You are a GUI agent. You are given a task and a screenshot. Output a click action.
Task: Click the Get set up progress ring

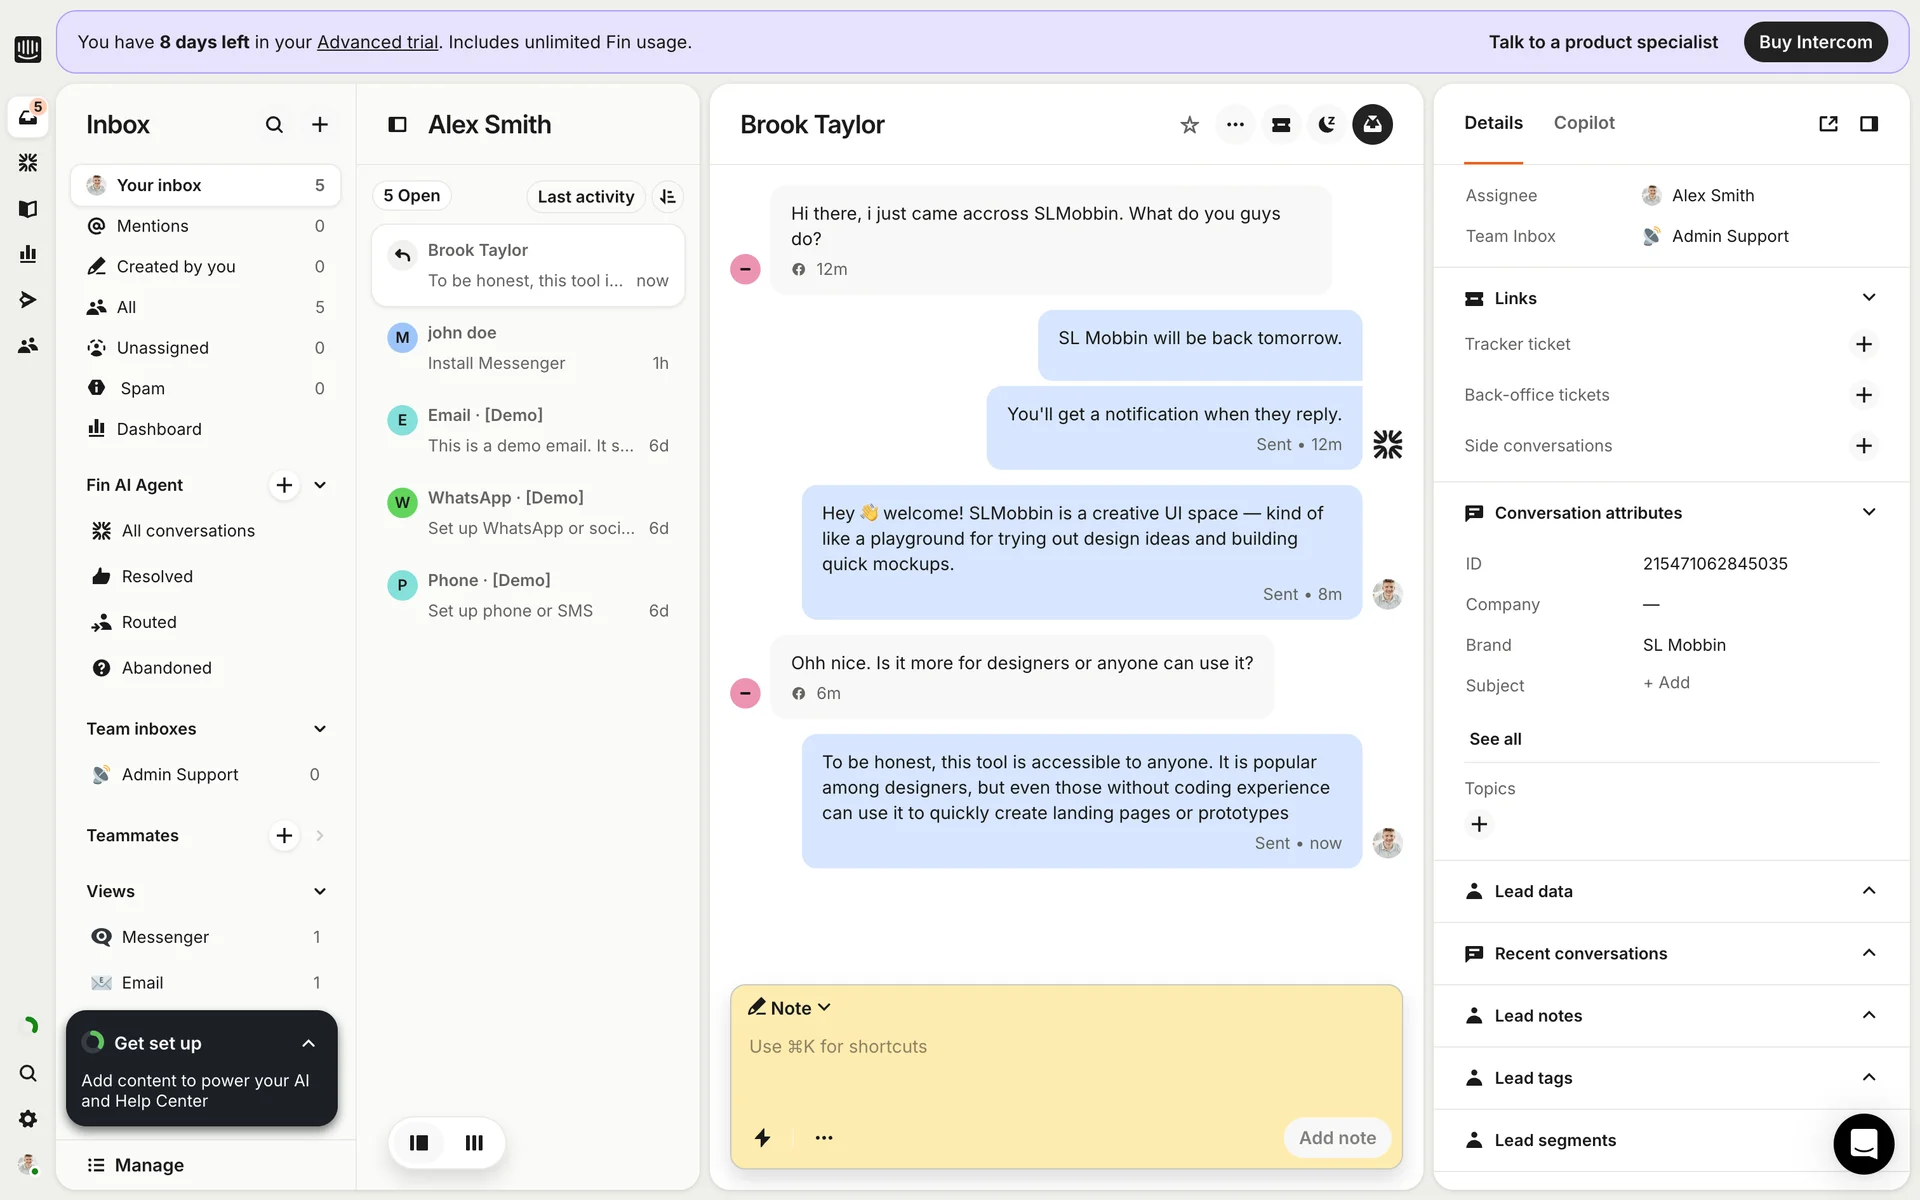click(94, 1042)
